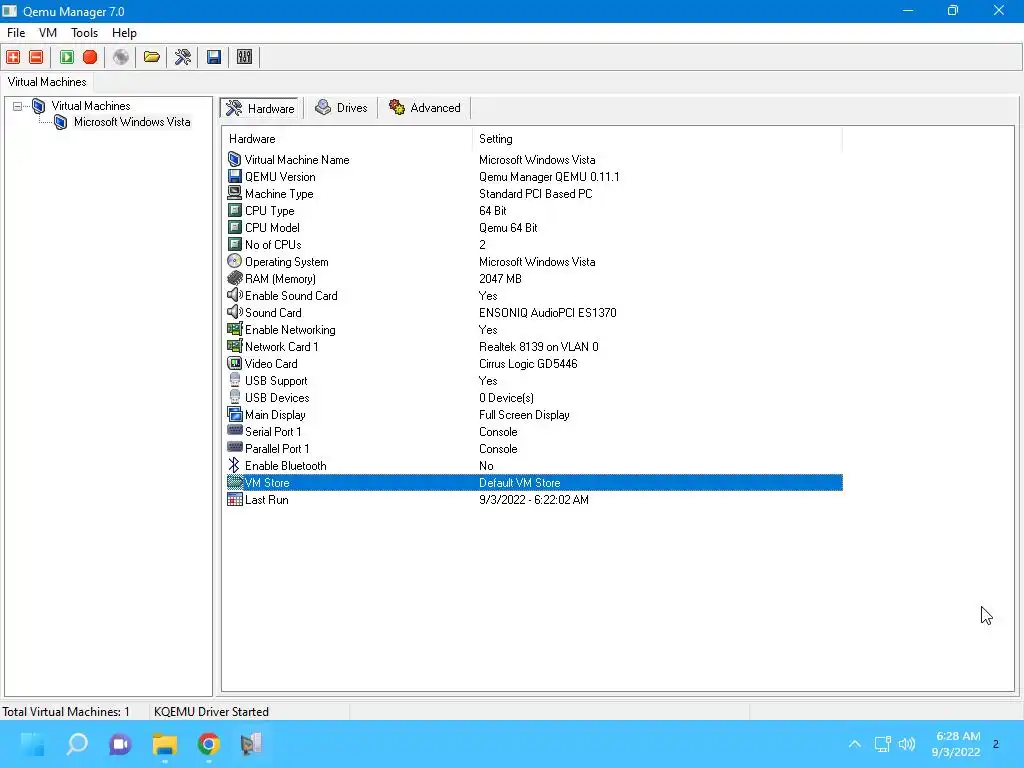
Task: Select the No of CPUs row label
Action: (273, 244)
